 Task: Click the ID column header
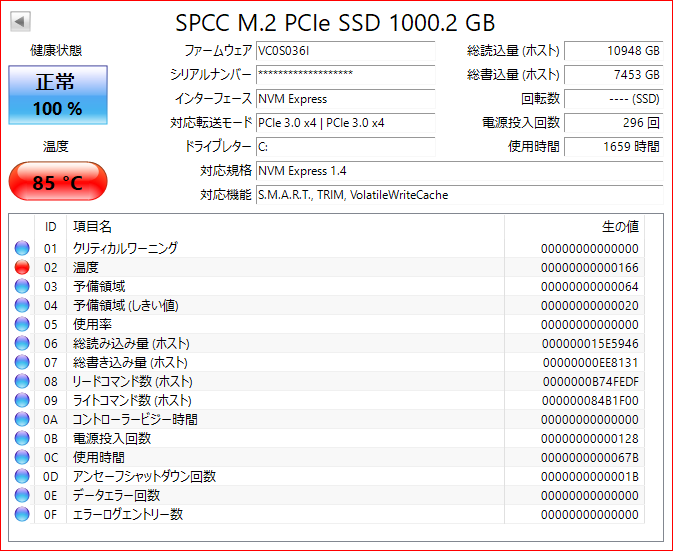point(51,227)
